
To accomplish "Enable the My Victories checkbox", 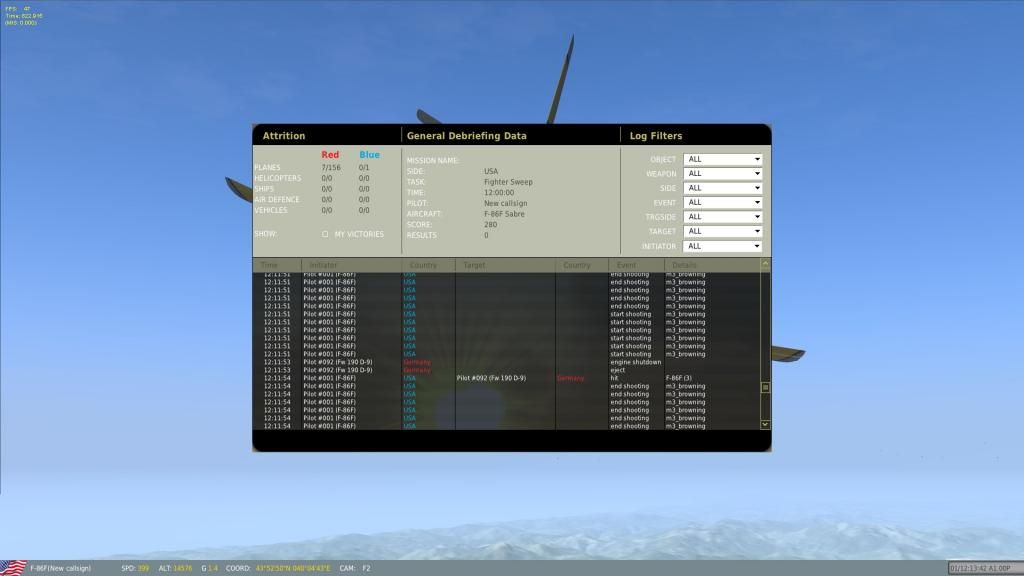I will click(325, 234).
